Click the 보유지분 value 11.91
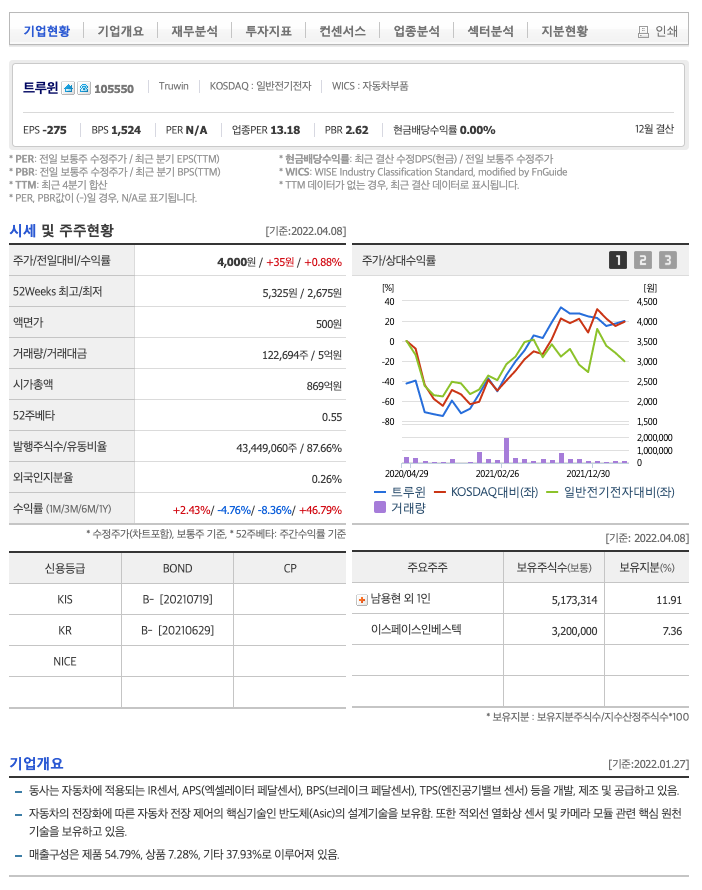Viewport: 702px width, 890px height. [669, 600]
